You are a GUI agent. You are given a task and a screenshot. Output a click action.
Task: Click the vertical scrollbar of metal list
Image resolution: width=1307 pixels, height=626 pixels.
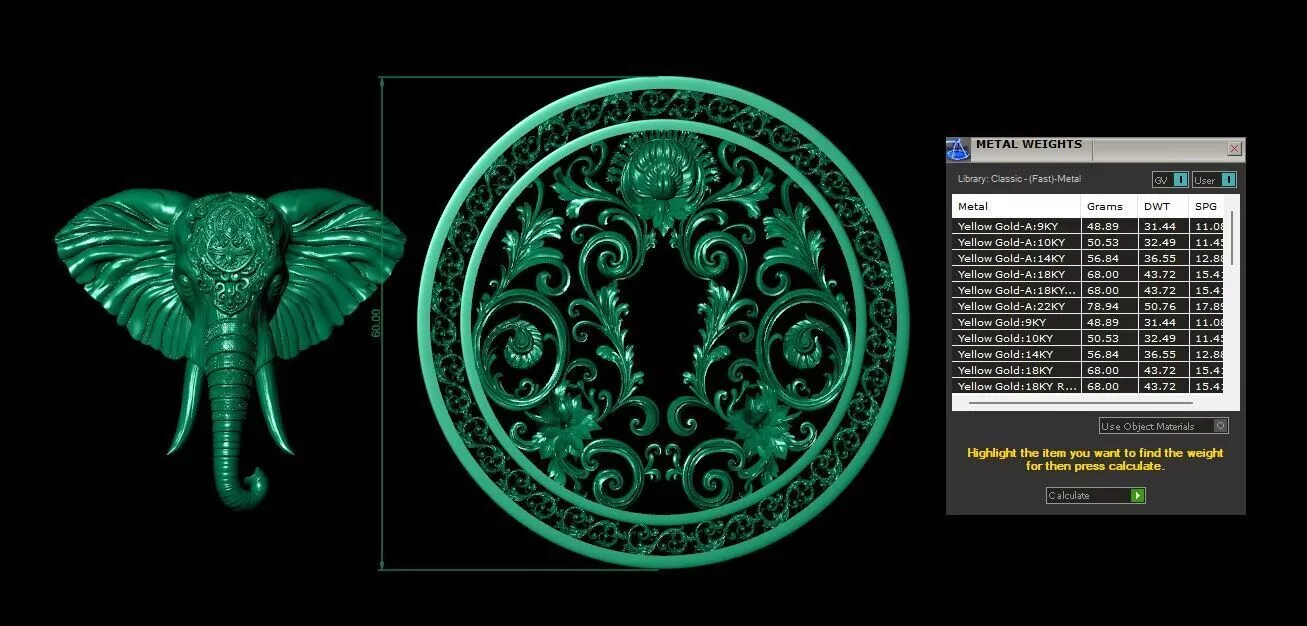(1231, 237)
